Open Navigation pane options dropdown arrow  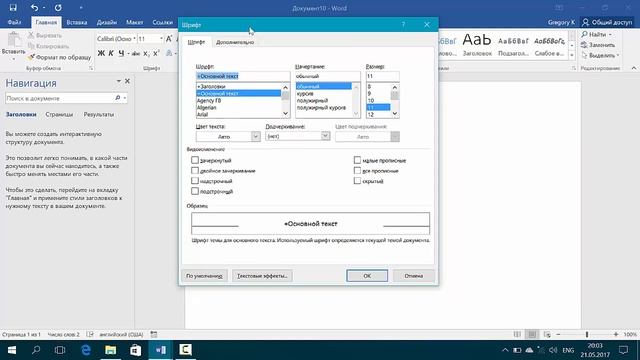118,81
